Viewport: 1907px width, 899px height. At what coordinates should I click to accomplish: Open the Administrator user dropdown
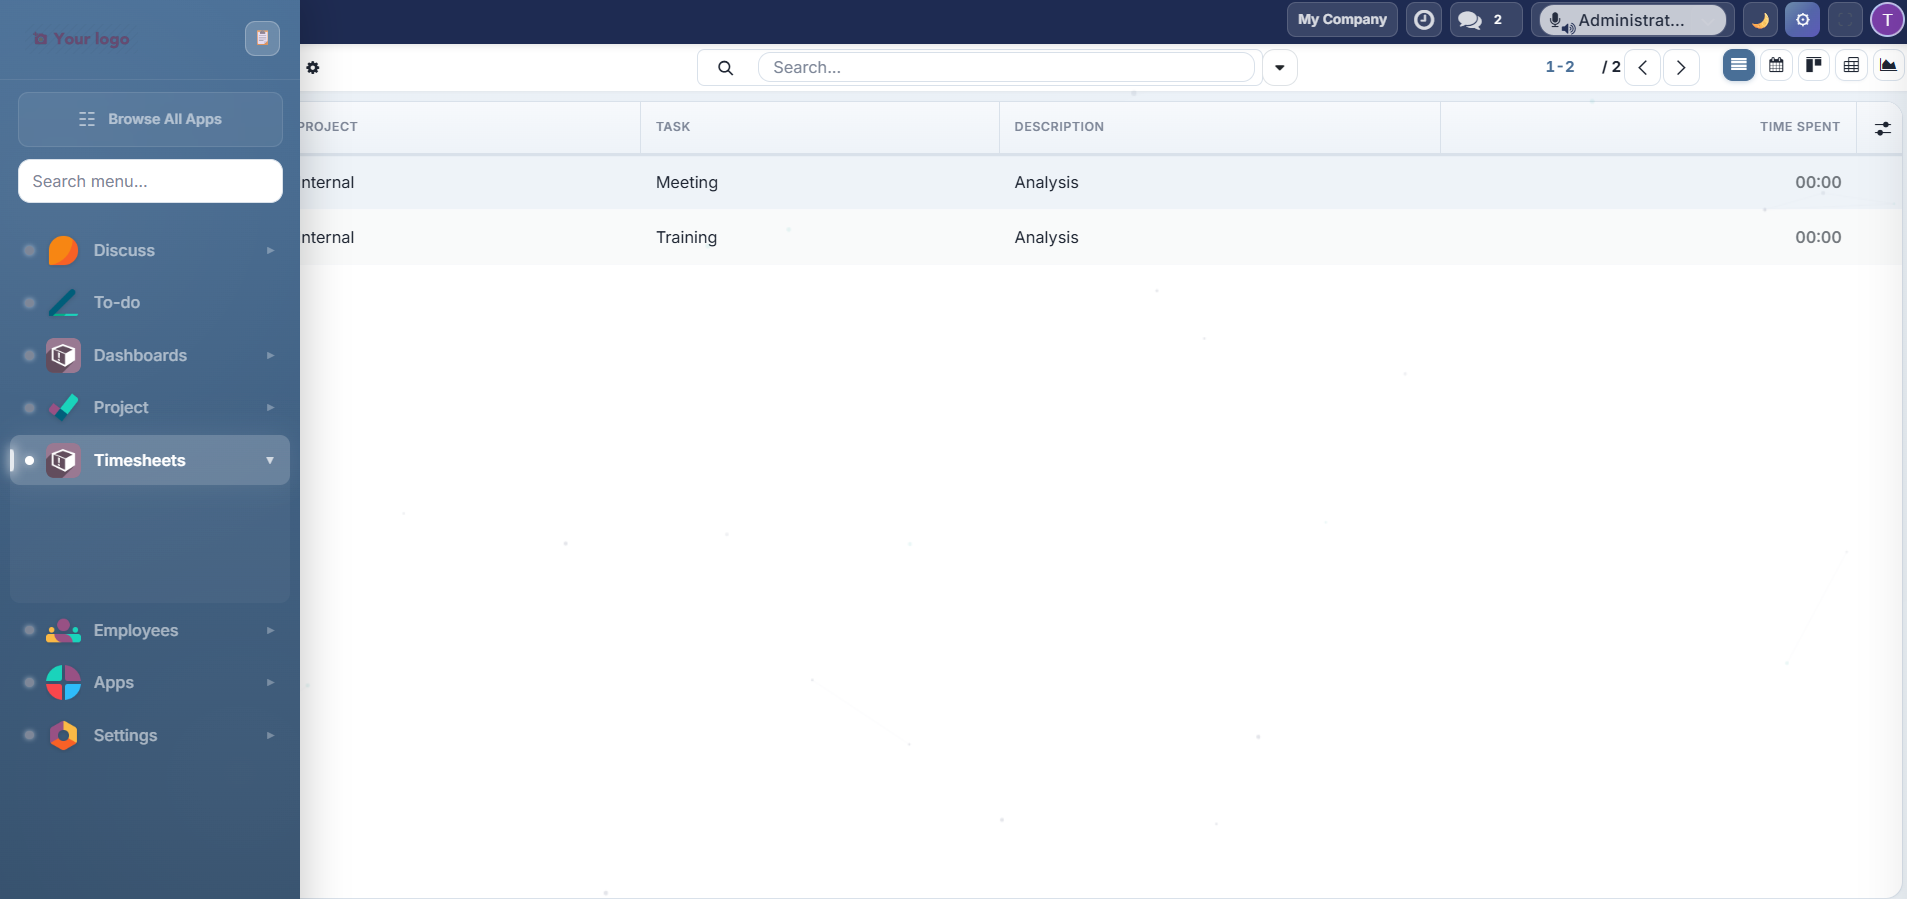(1632, 20)
